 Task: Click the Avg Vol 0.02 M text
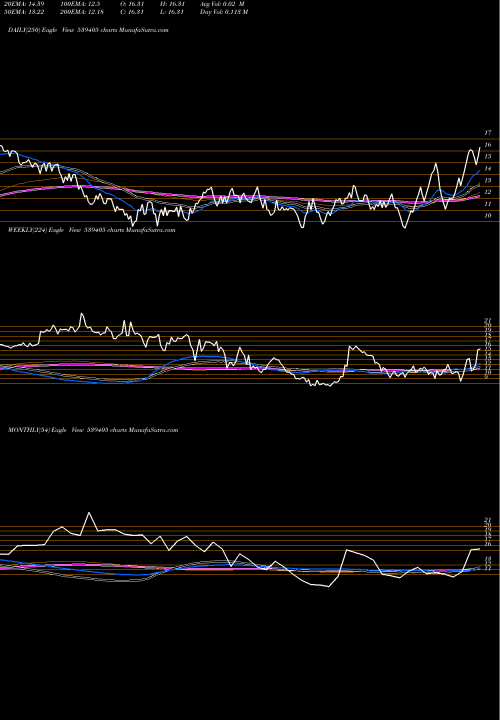point(222,4)
